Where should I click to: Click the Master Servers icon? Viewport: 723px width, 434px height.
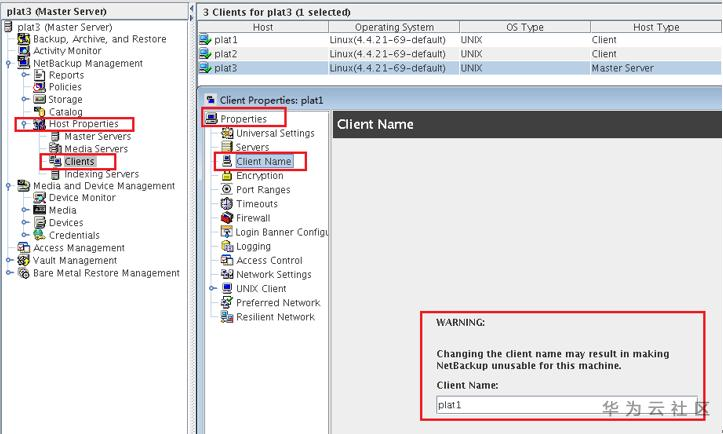coord(55,137)
